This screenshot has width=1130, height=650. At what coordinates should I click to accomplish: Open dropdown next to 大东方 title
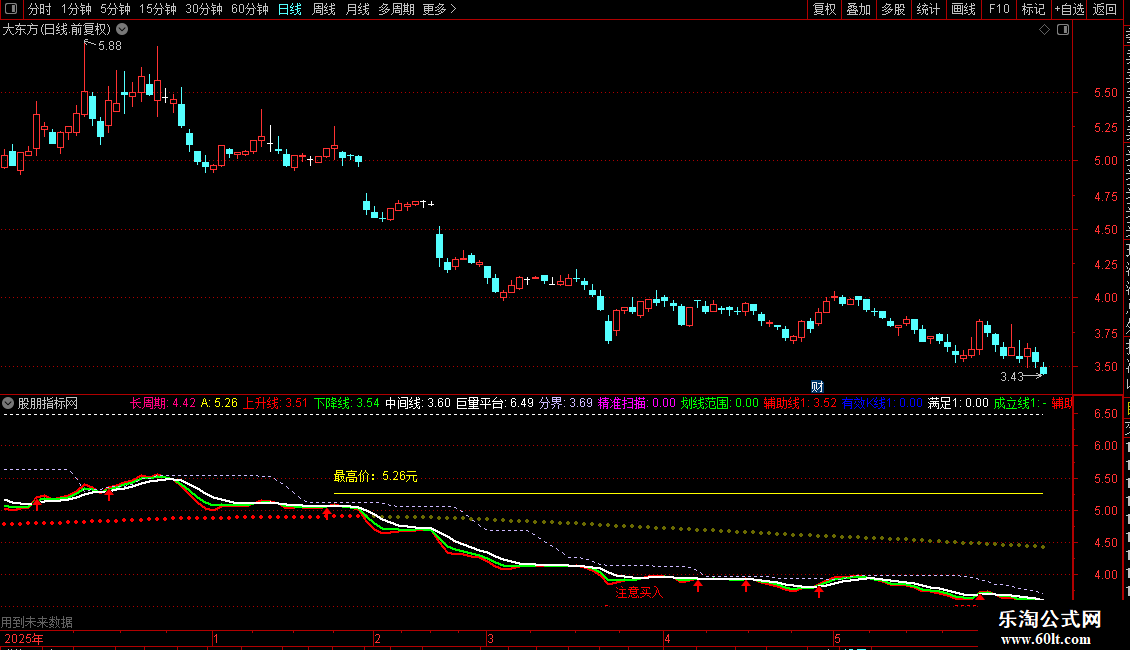[x=122, y=30]
